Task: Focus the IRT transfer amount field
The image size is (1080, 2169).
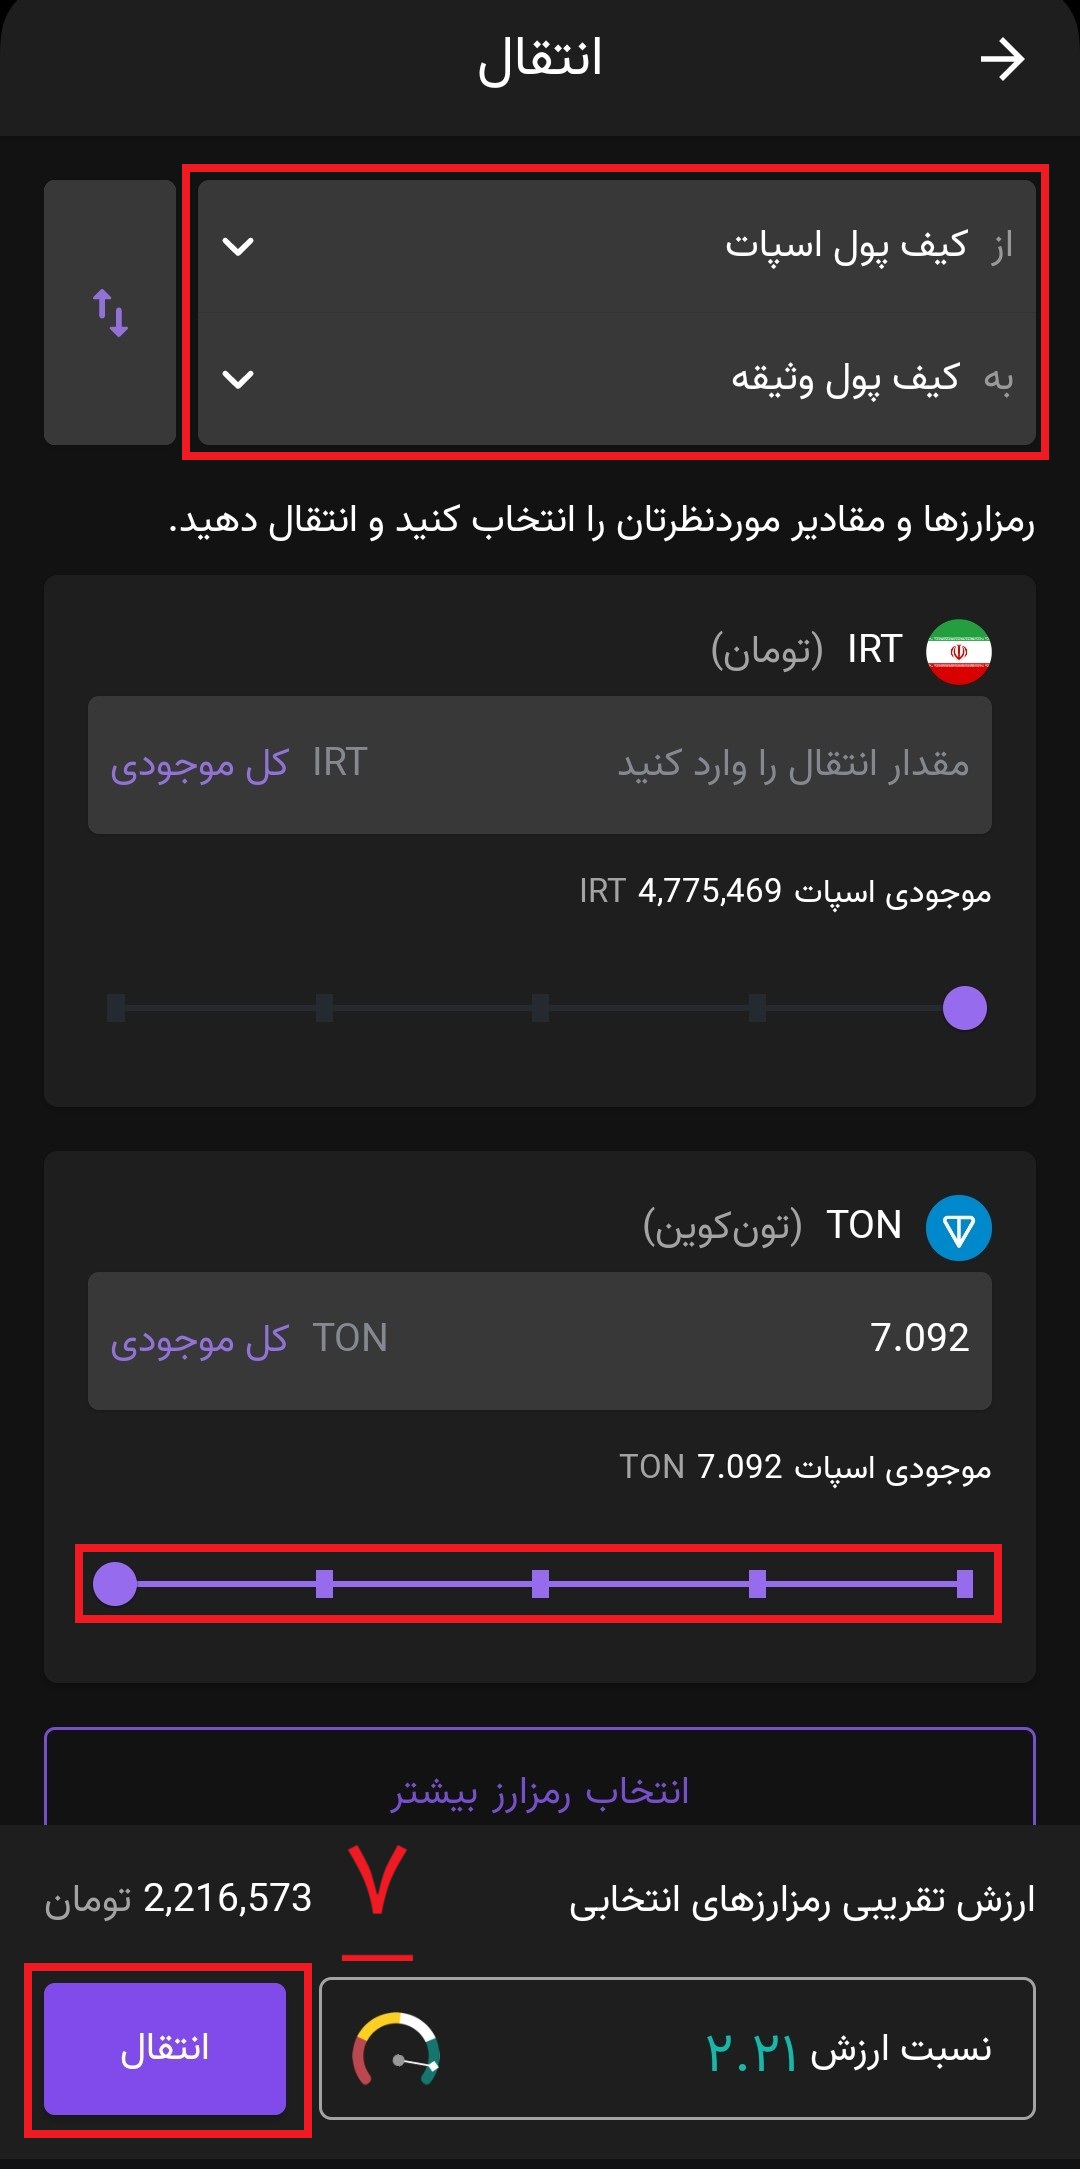Action: [540, 765]
